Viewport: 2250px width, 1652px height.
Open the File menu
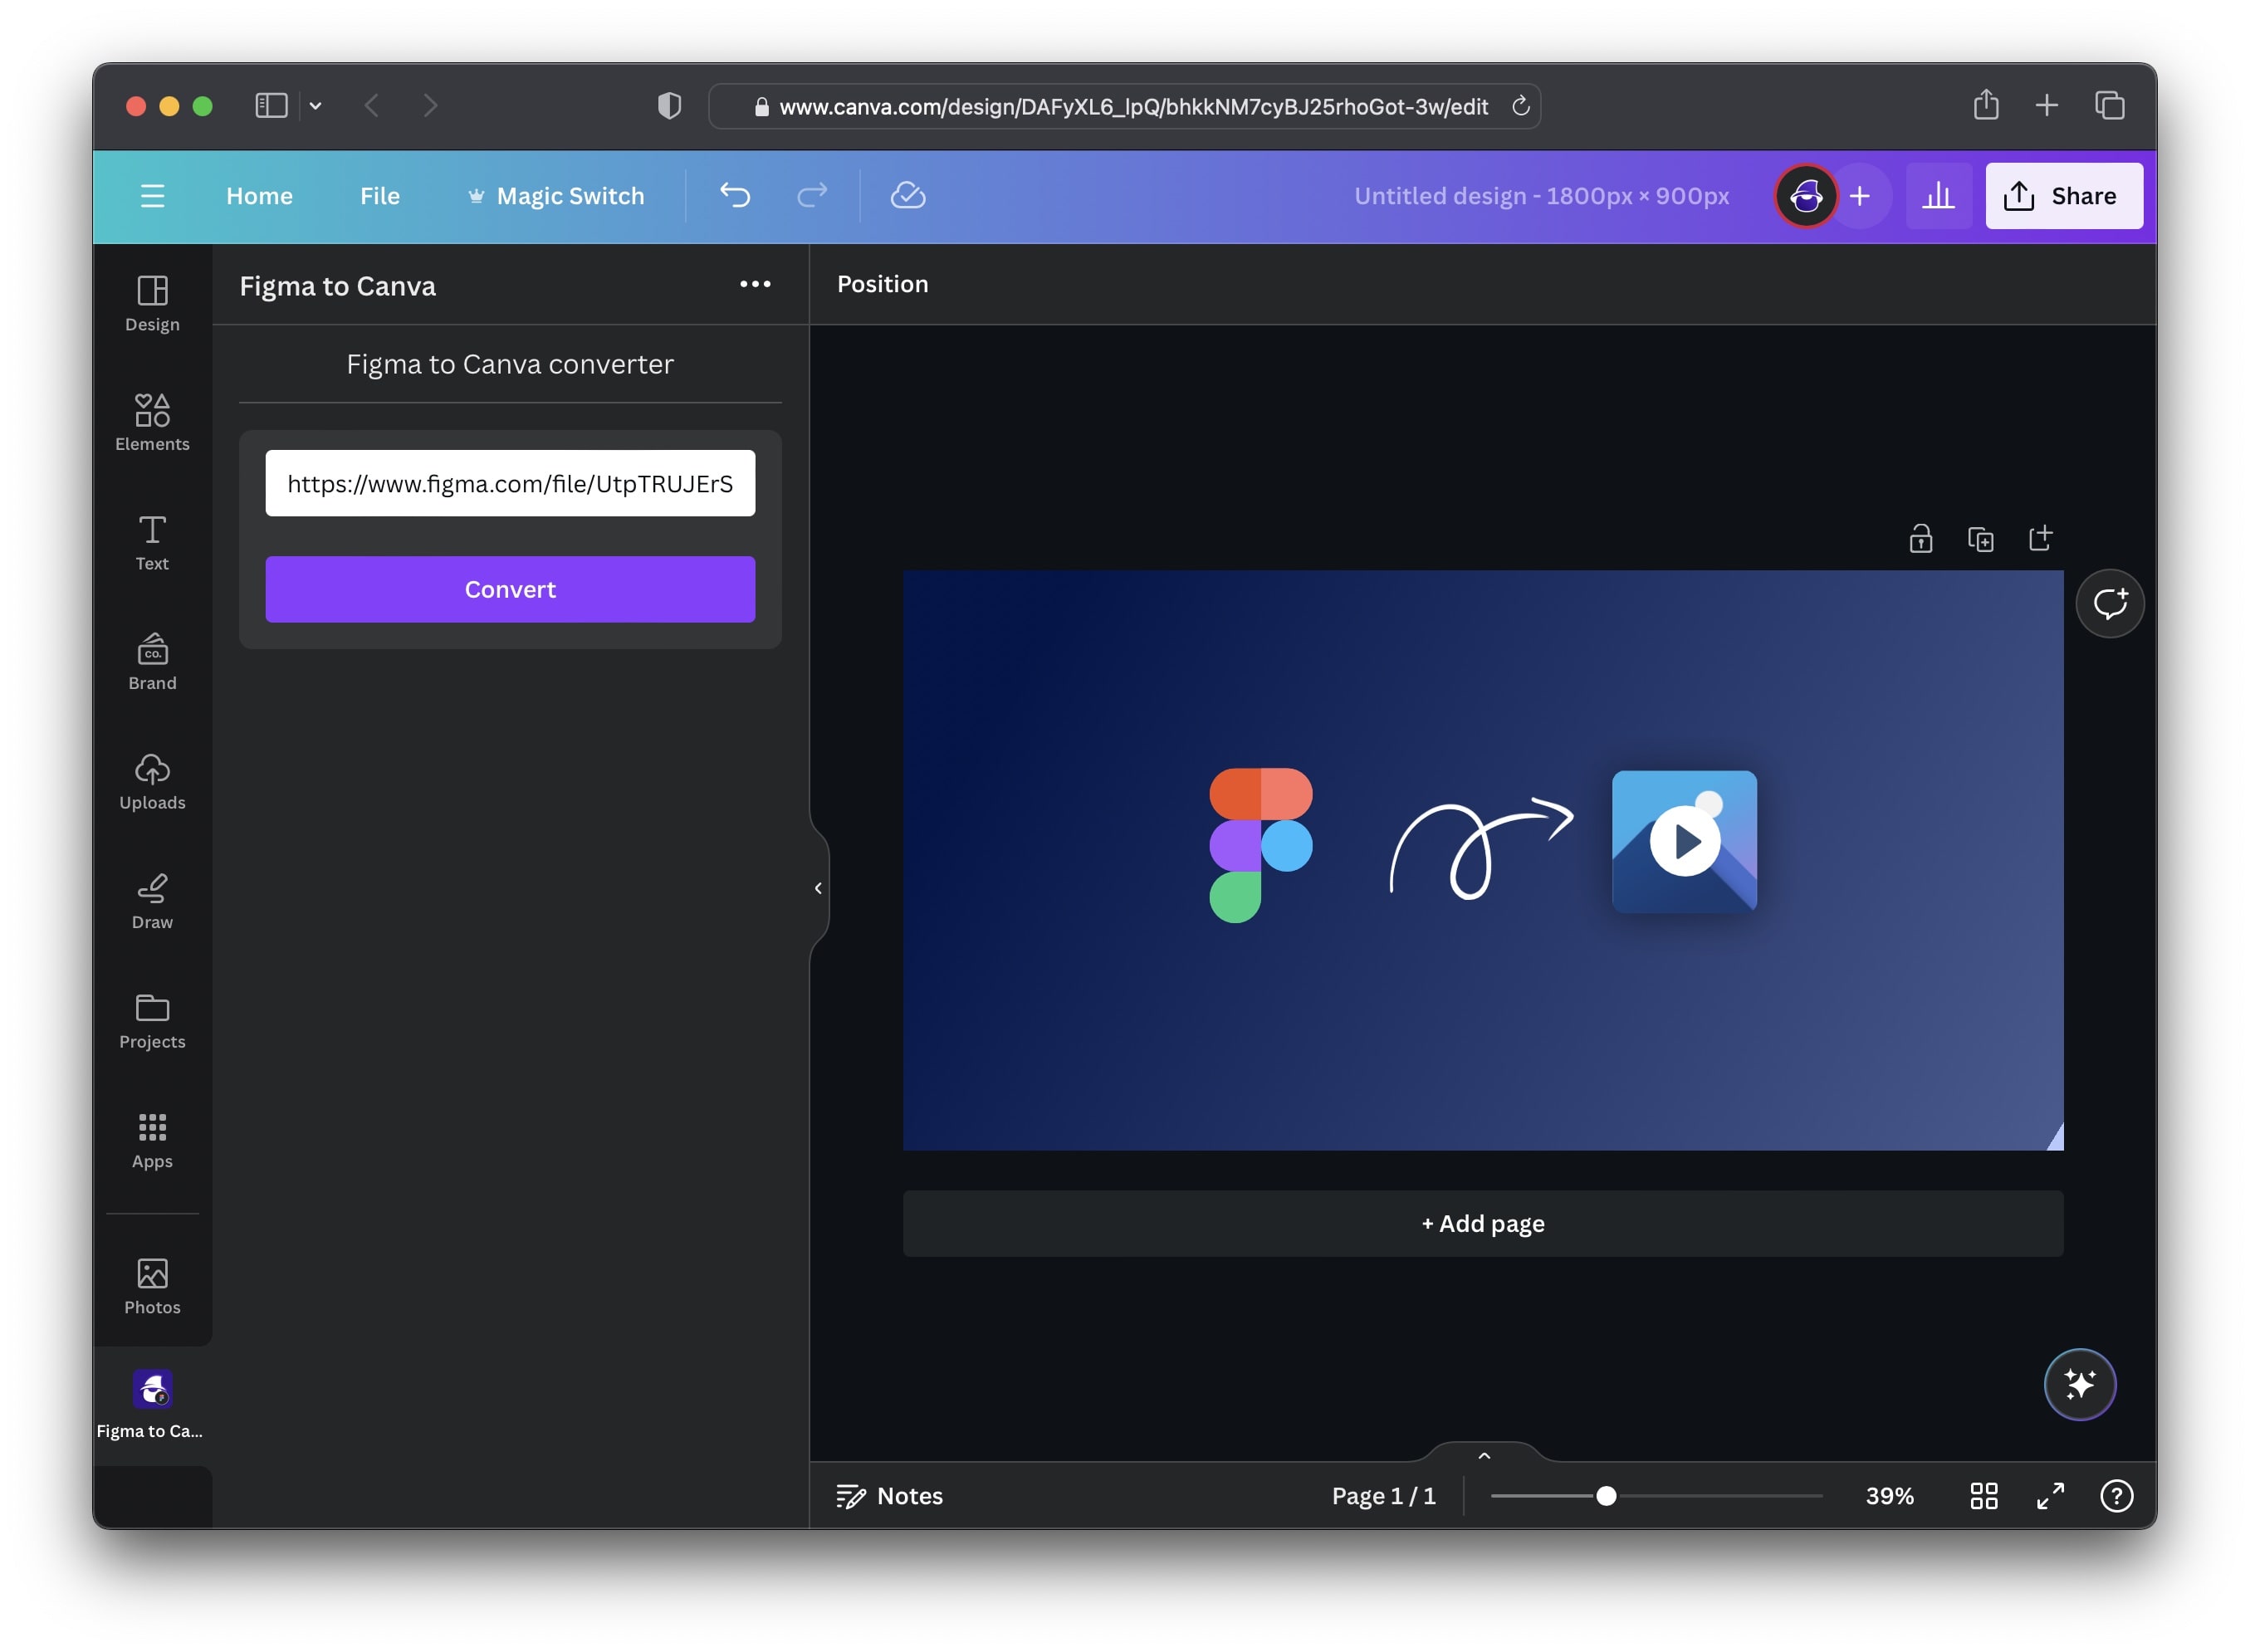tap(379, 196)
